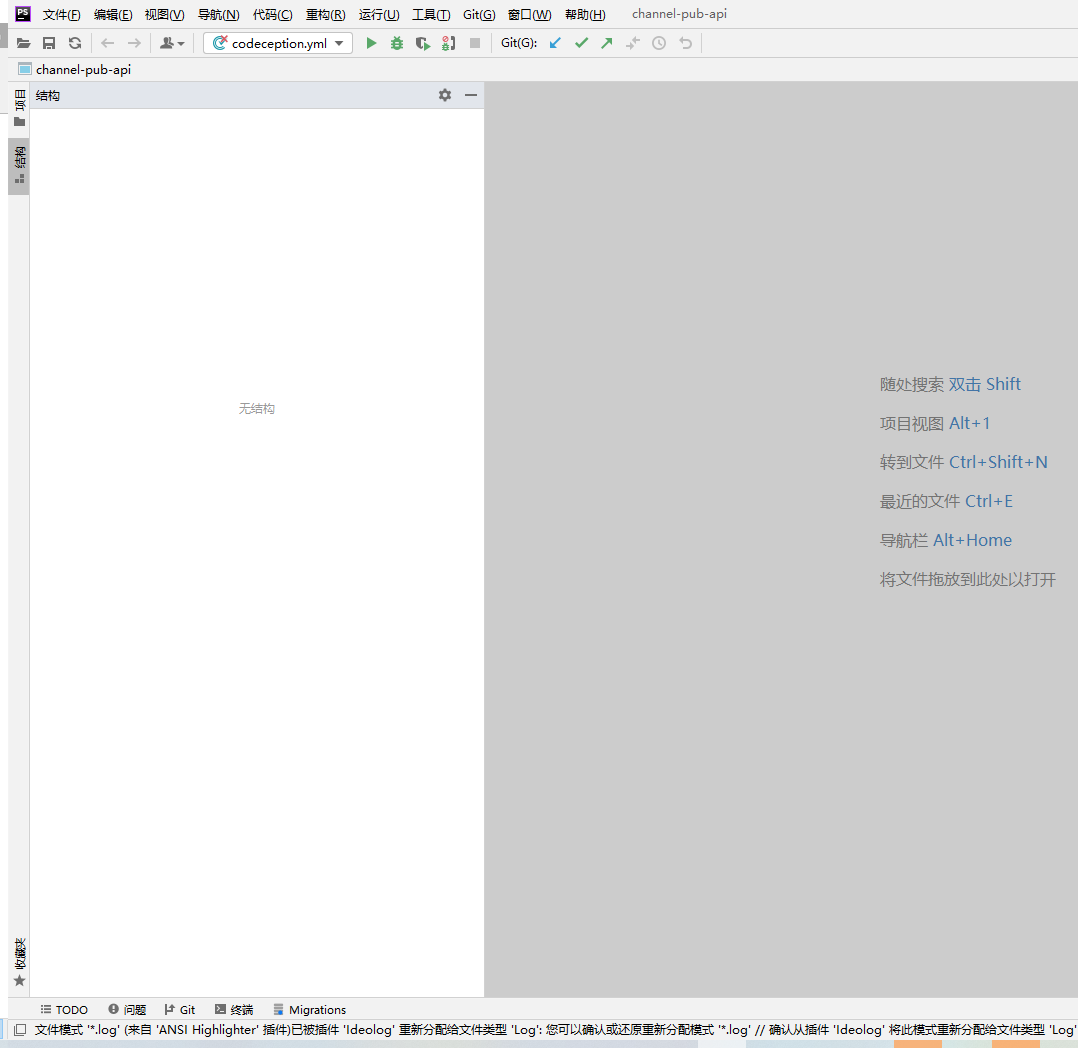1078x1048 pixels.
Task: Run codeception.yml with coverage
Action: (423, 43)
